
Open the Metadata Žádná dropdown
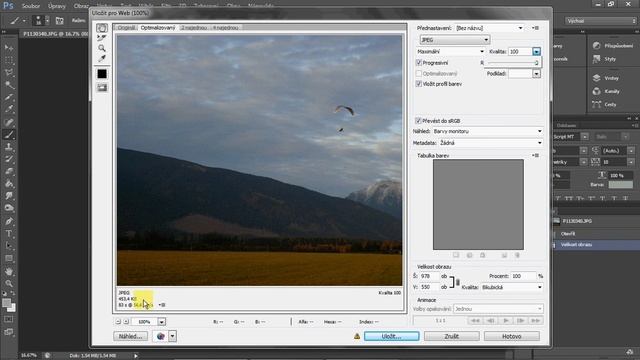click(491, 143)
